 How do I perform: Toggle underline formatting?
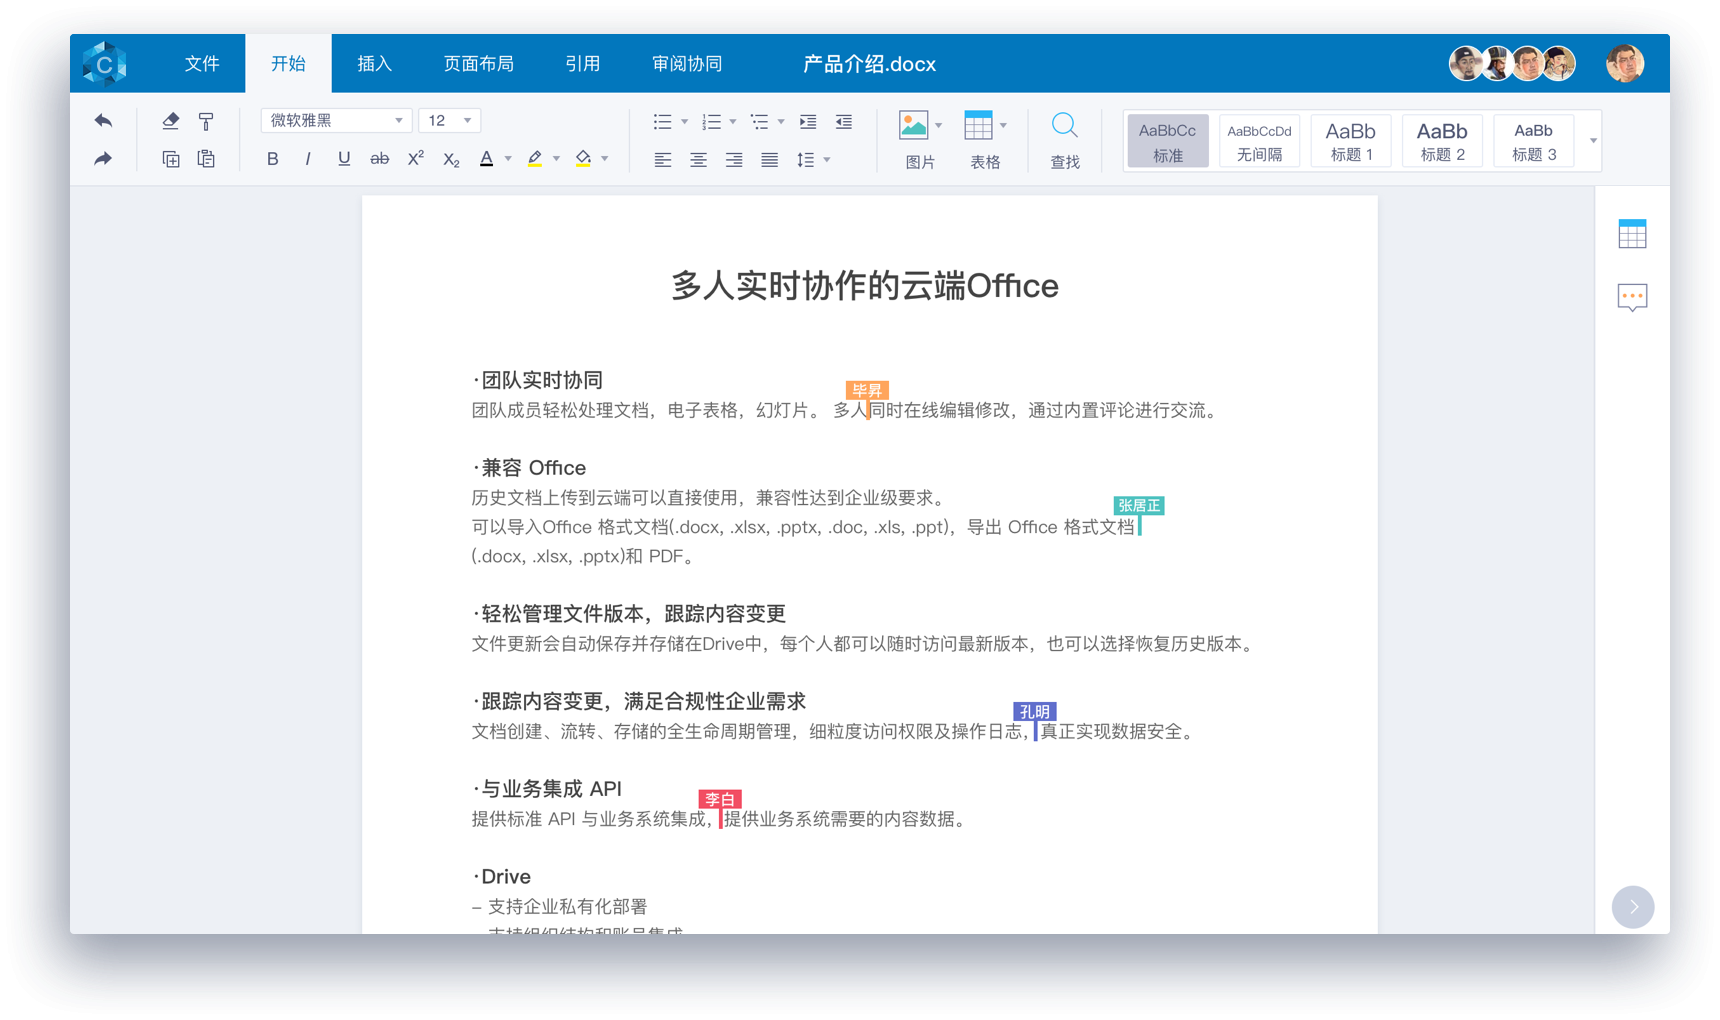344,159
